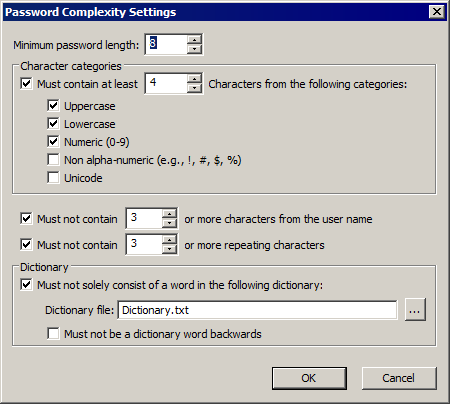Screen dimensions: 450x404
Task: Increase repeating characters limit
Action: (x=170, y=240)
